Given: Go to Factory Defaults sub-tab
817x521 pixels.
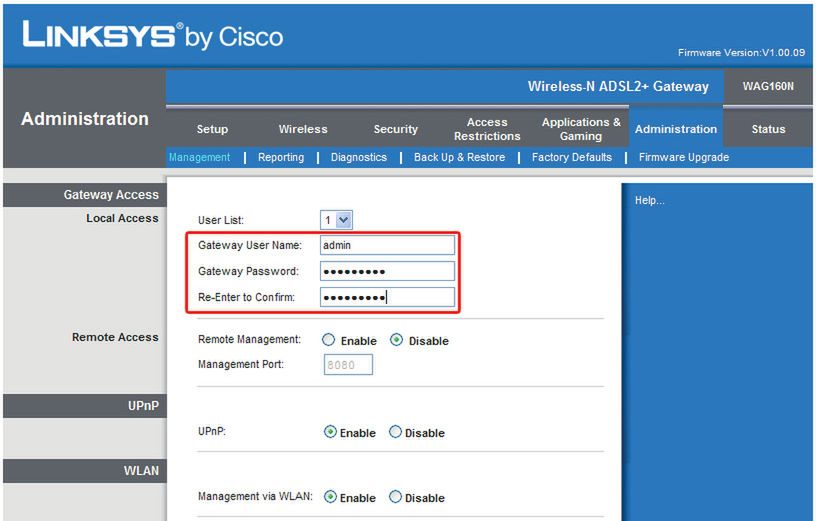Looking at the screenshot, I should 572,157.
